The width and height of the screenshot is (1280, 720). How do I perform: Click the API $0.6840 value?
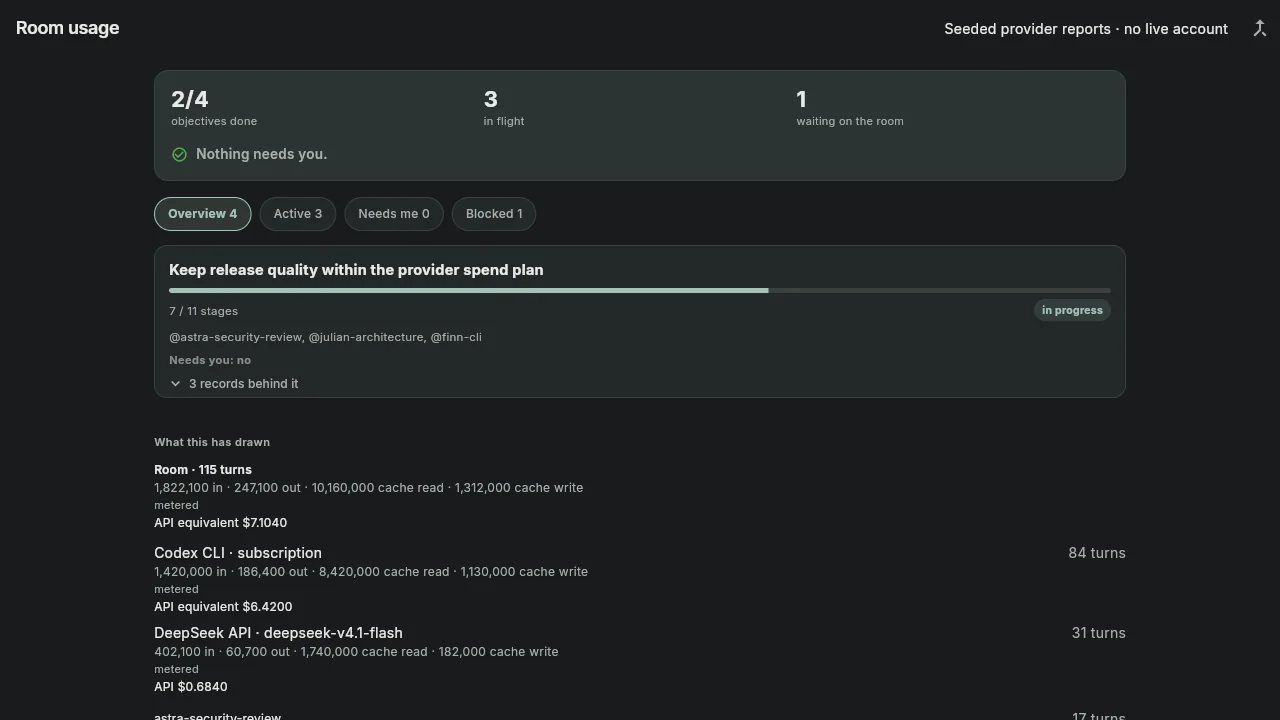point(191,687)
